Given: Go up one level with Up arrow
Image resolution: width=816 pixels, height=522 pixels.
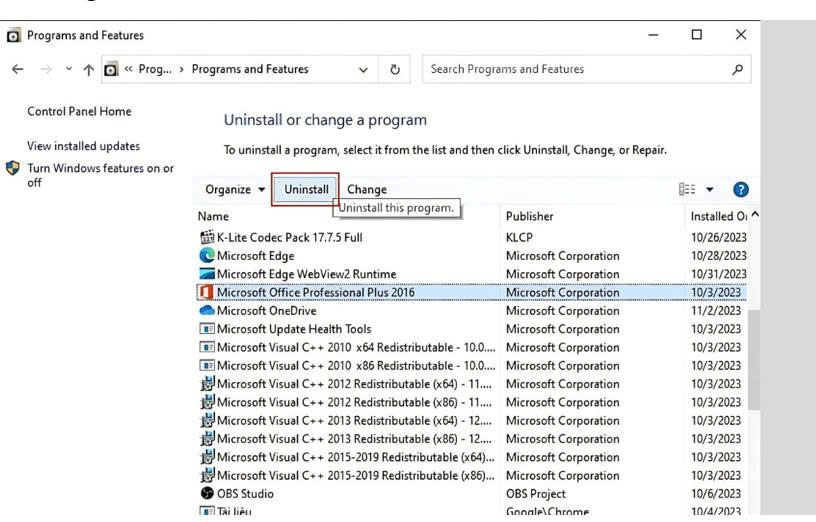Looking at the screenshot, I should click(88, 70).
